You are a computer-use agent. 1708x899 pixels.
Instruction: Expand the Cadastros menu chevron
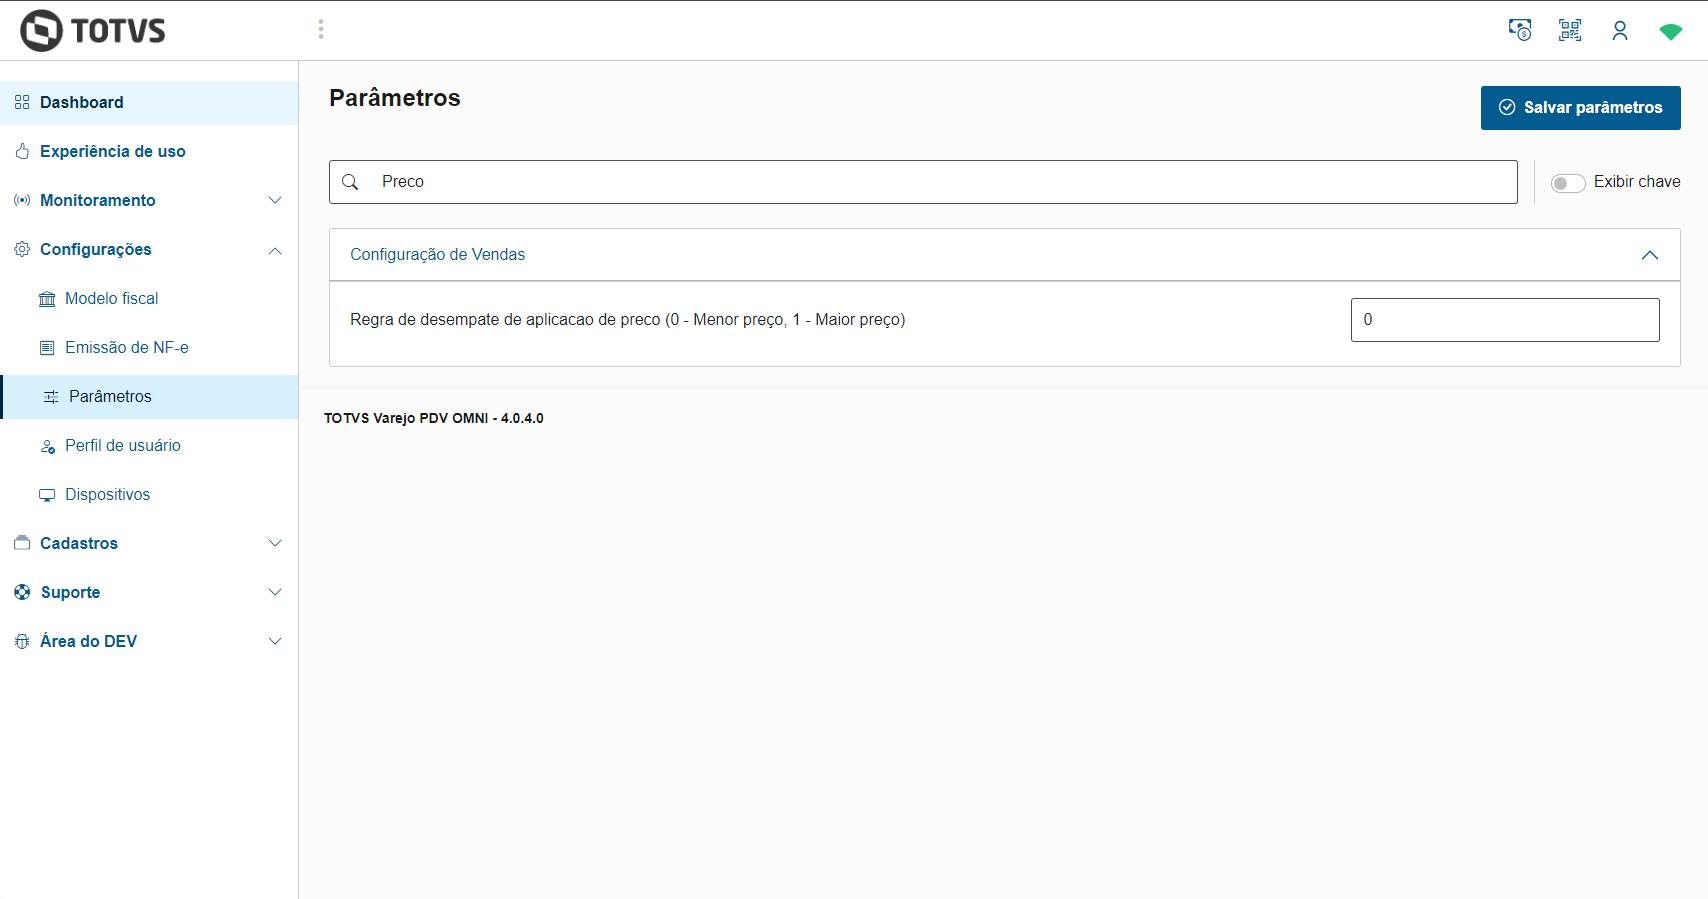point(275,543)
